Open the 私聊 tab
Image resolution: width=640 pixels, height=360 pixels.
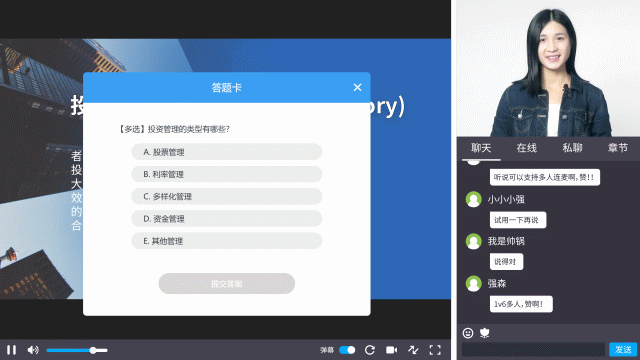572,148
